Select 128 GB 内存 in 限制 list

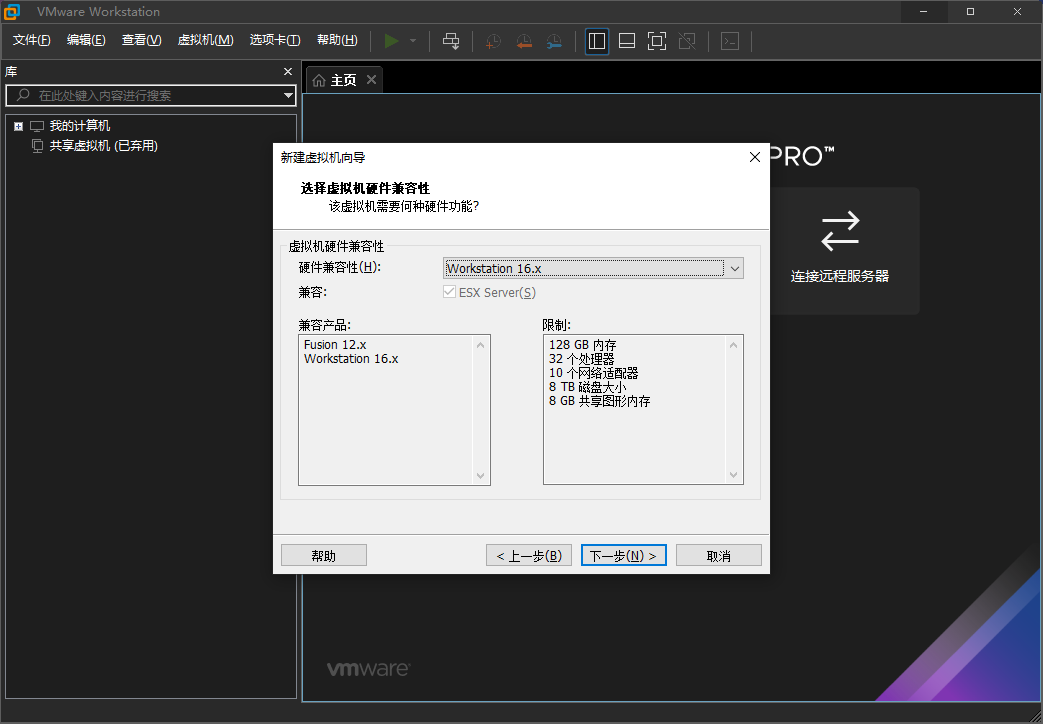[583, 345]
